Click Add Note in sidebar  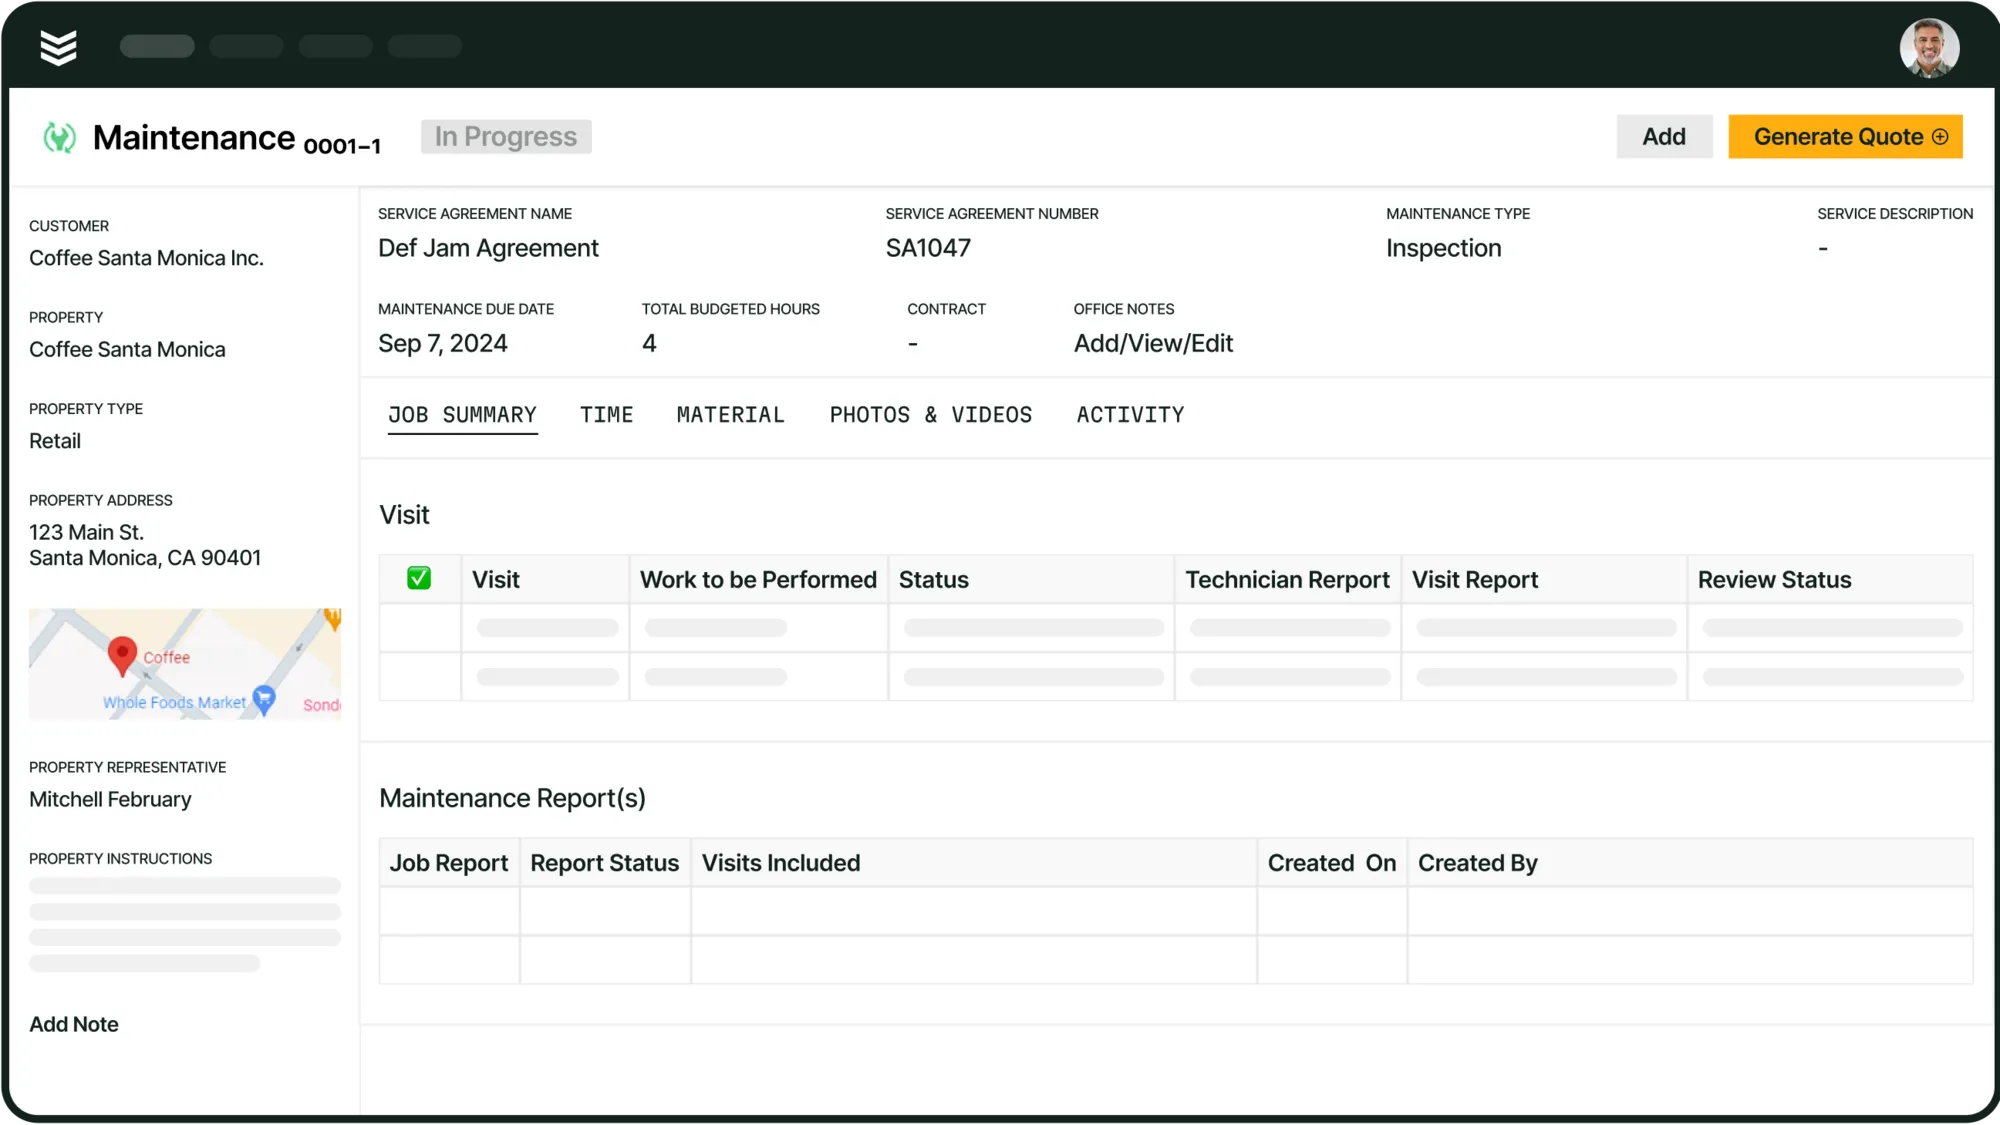[74, 1024]
